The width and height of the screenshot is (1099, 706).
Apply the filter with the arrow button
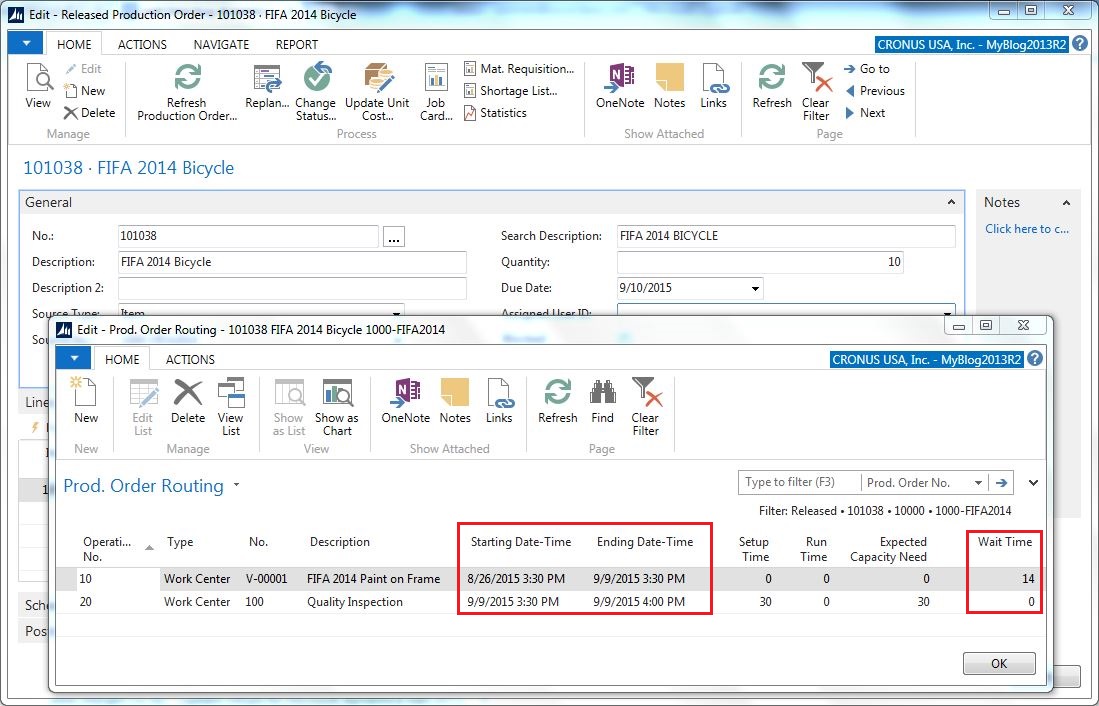coord(1002,482)
